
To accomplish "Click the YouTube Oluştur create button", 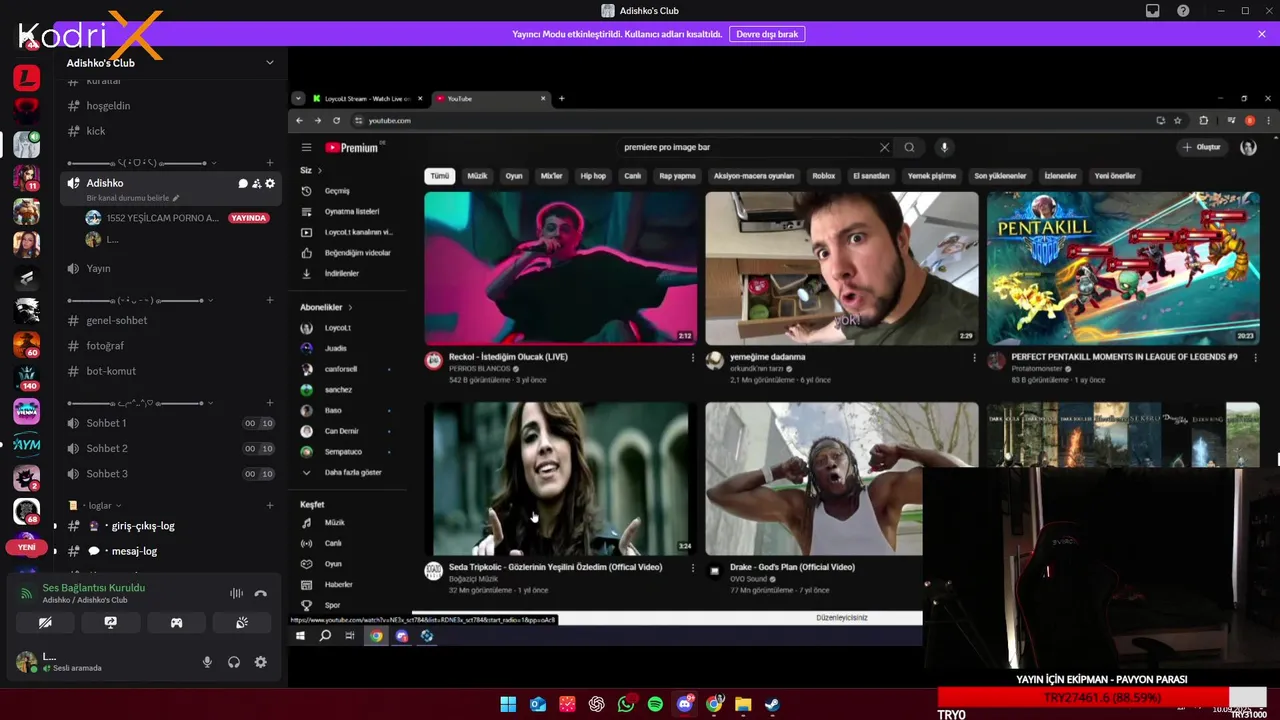I will (1202, 147).
